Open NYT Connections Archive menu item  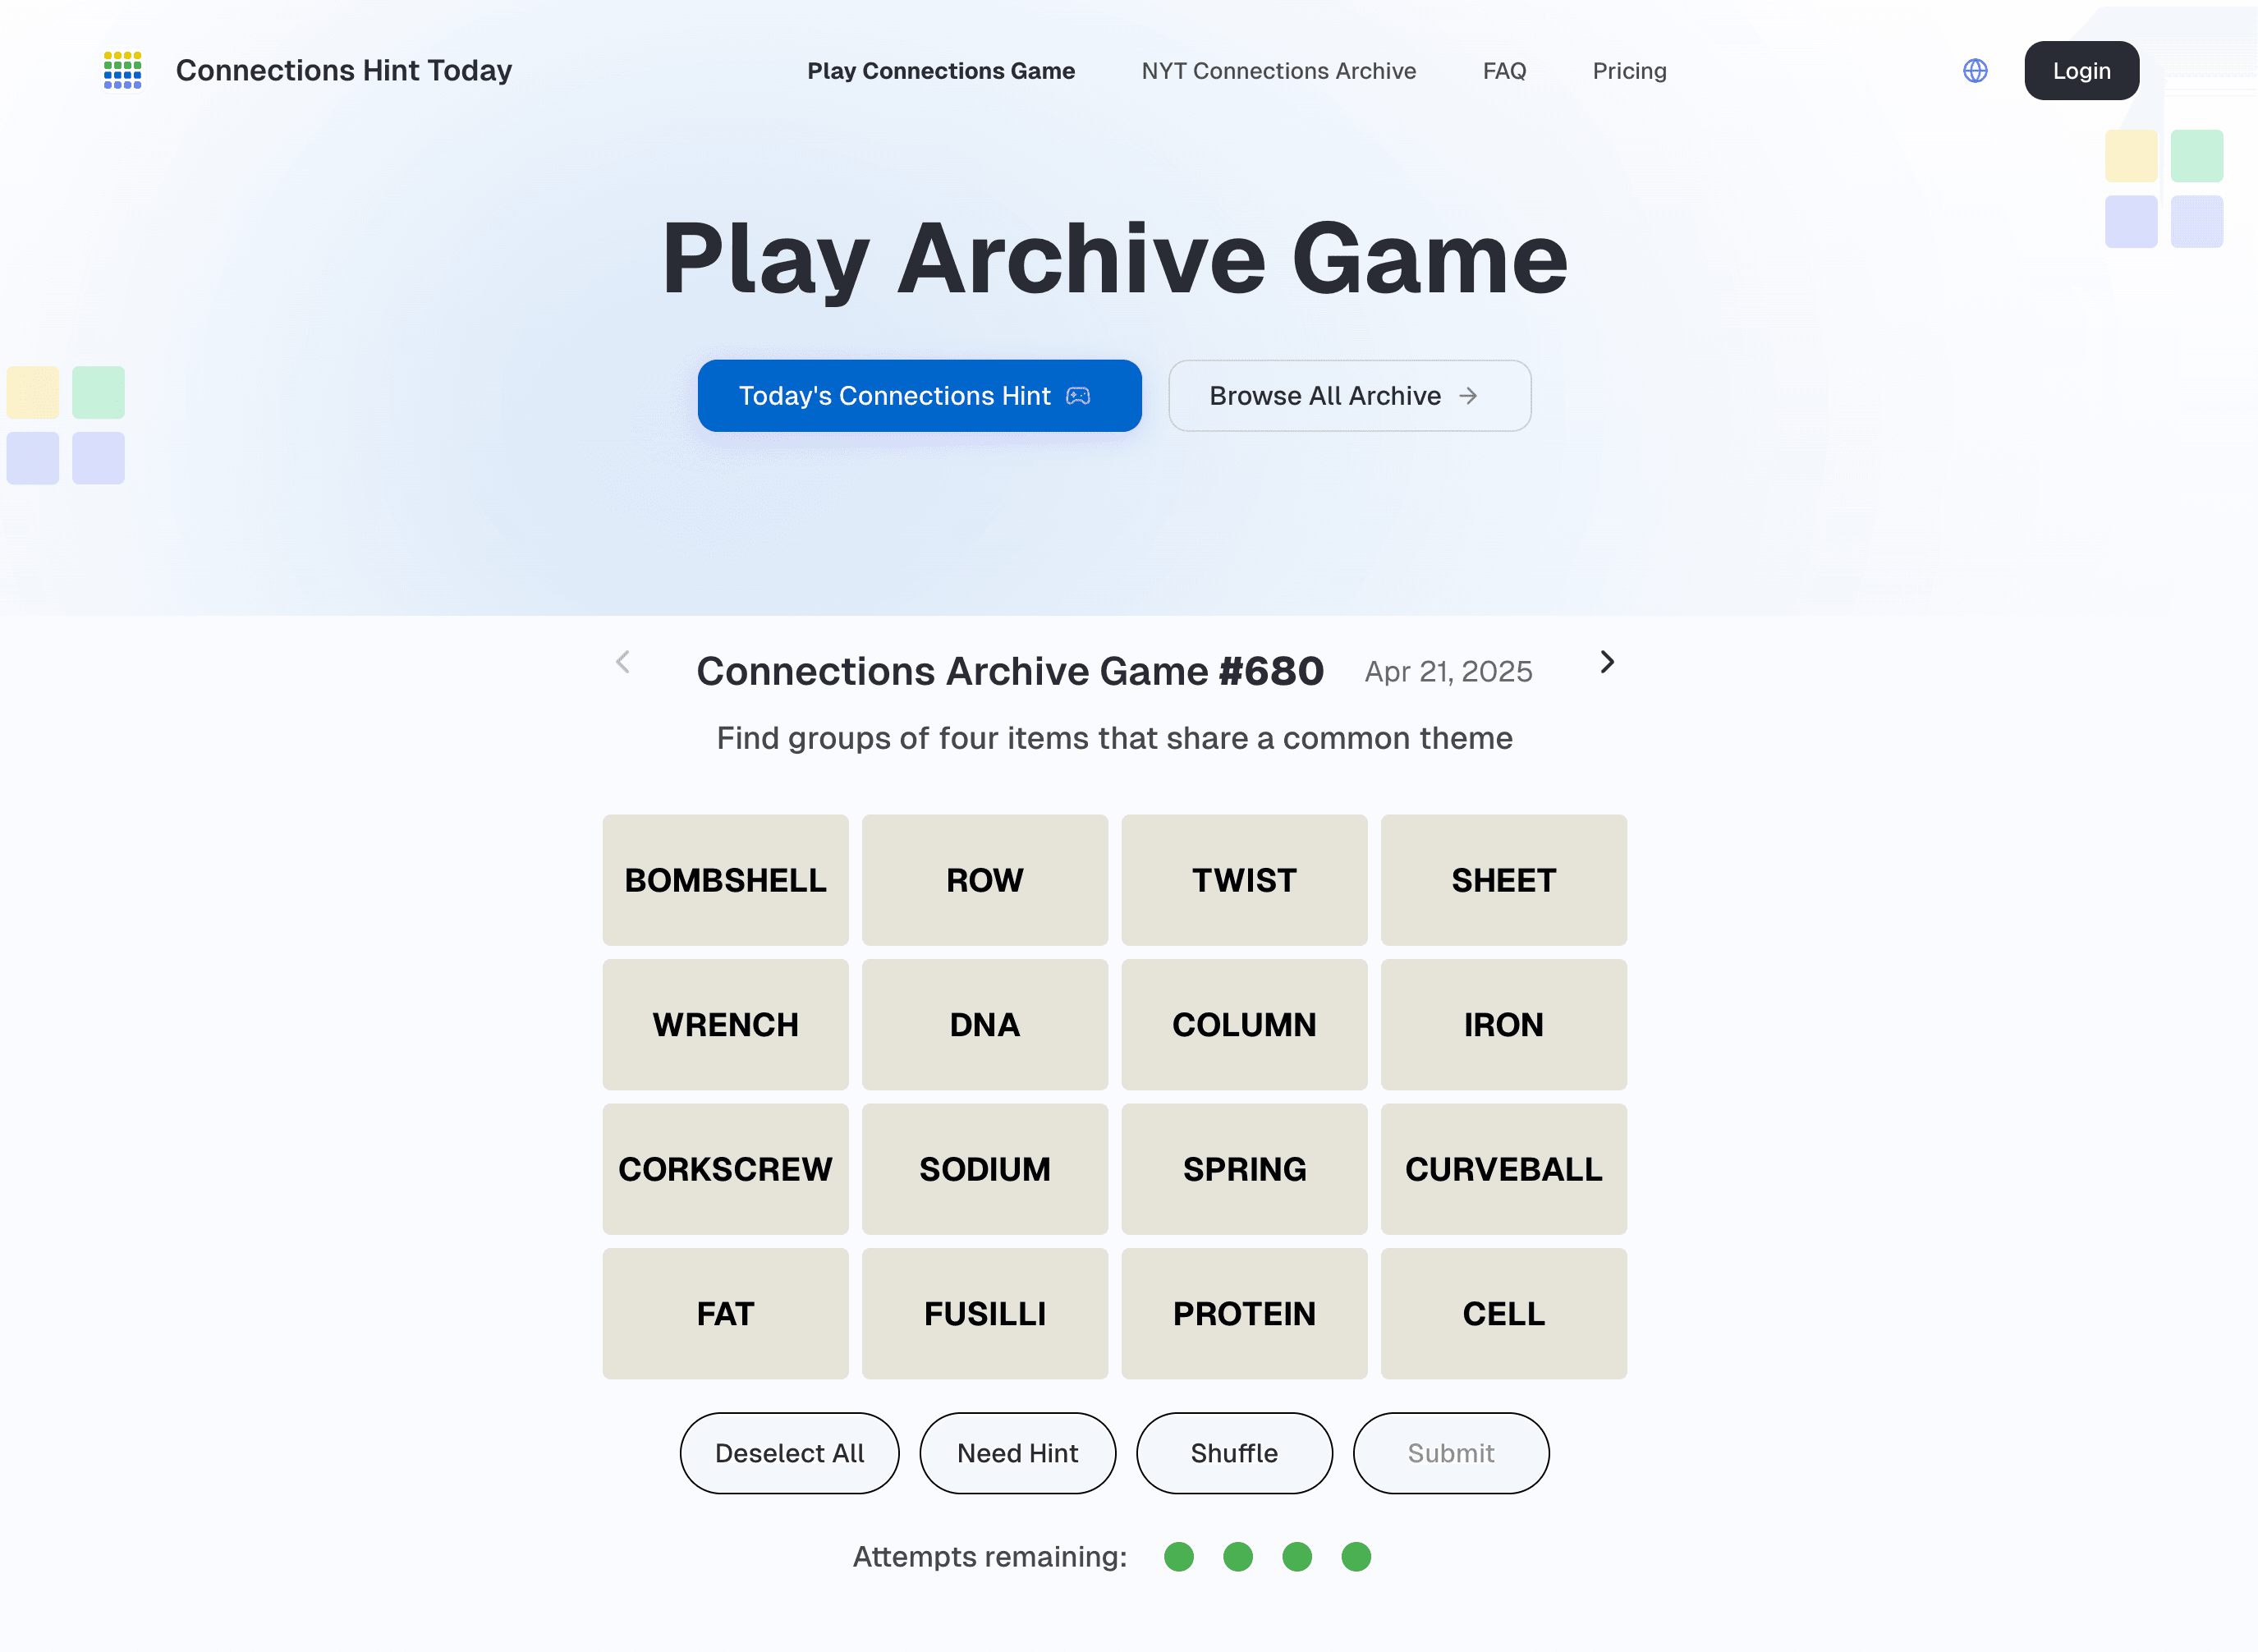pos(1278,71)
